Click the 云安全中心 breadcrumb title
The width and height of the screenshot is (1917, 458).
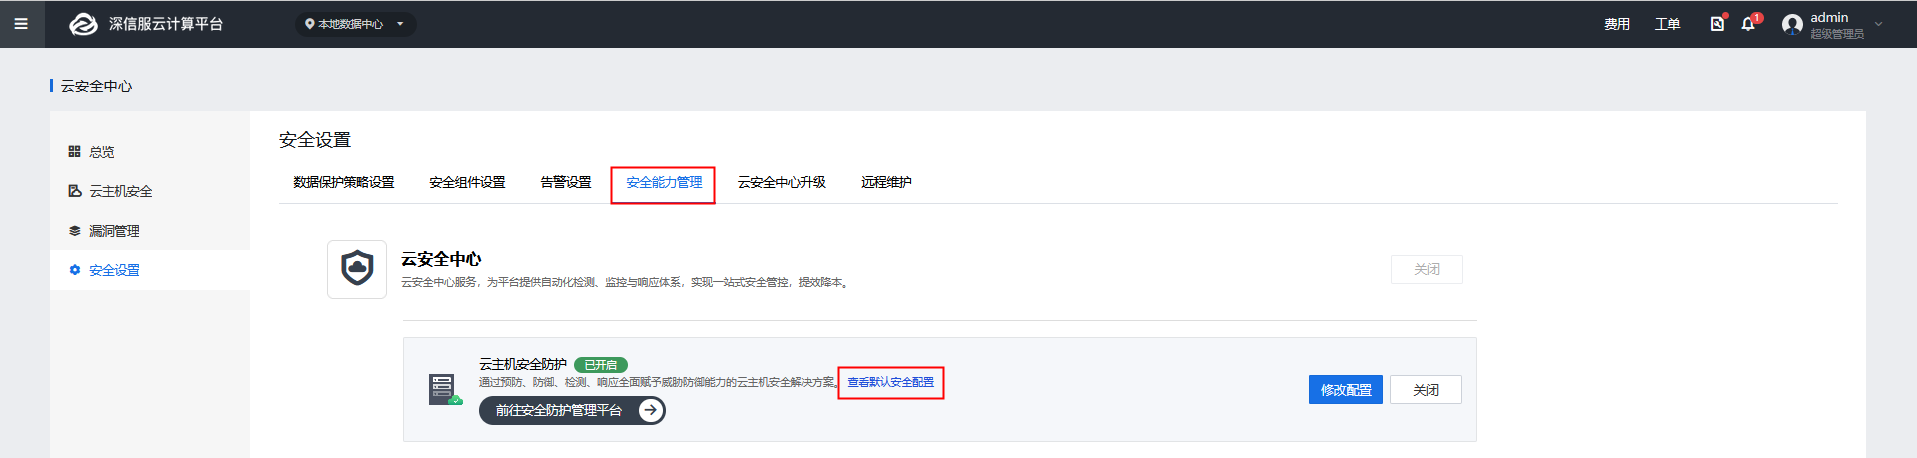[x=96, y=86]
